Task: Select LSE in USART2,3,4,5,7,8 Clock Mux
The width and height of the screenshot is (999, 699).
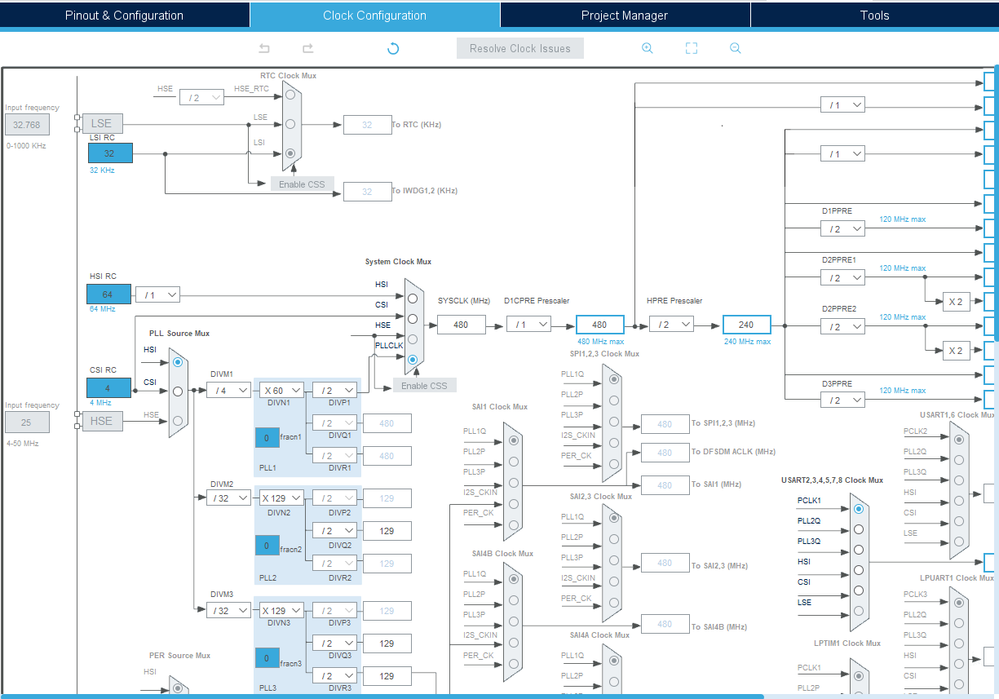Action: pyautogui.click(x=858, y=611)
